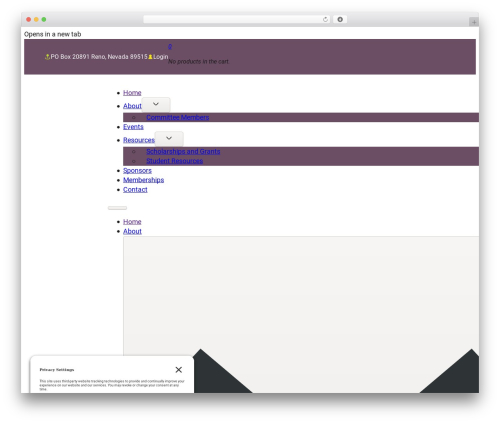Open the Committee Members link

click(178, 117)
